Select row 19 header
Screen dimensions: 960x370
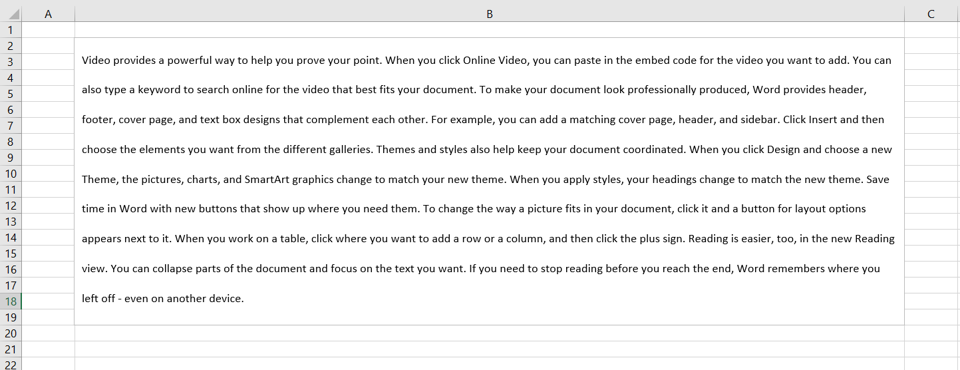click(x=10, y=317)
